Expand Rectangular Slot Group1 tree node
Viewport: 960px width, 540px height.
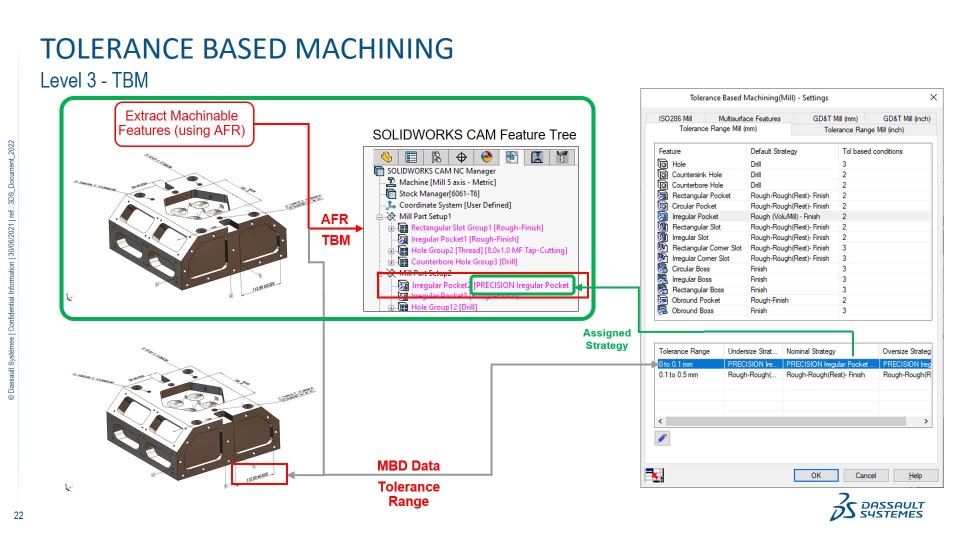click(x=391, y=228)
